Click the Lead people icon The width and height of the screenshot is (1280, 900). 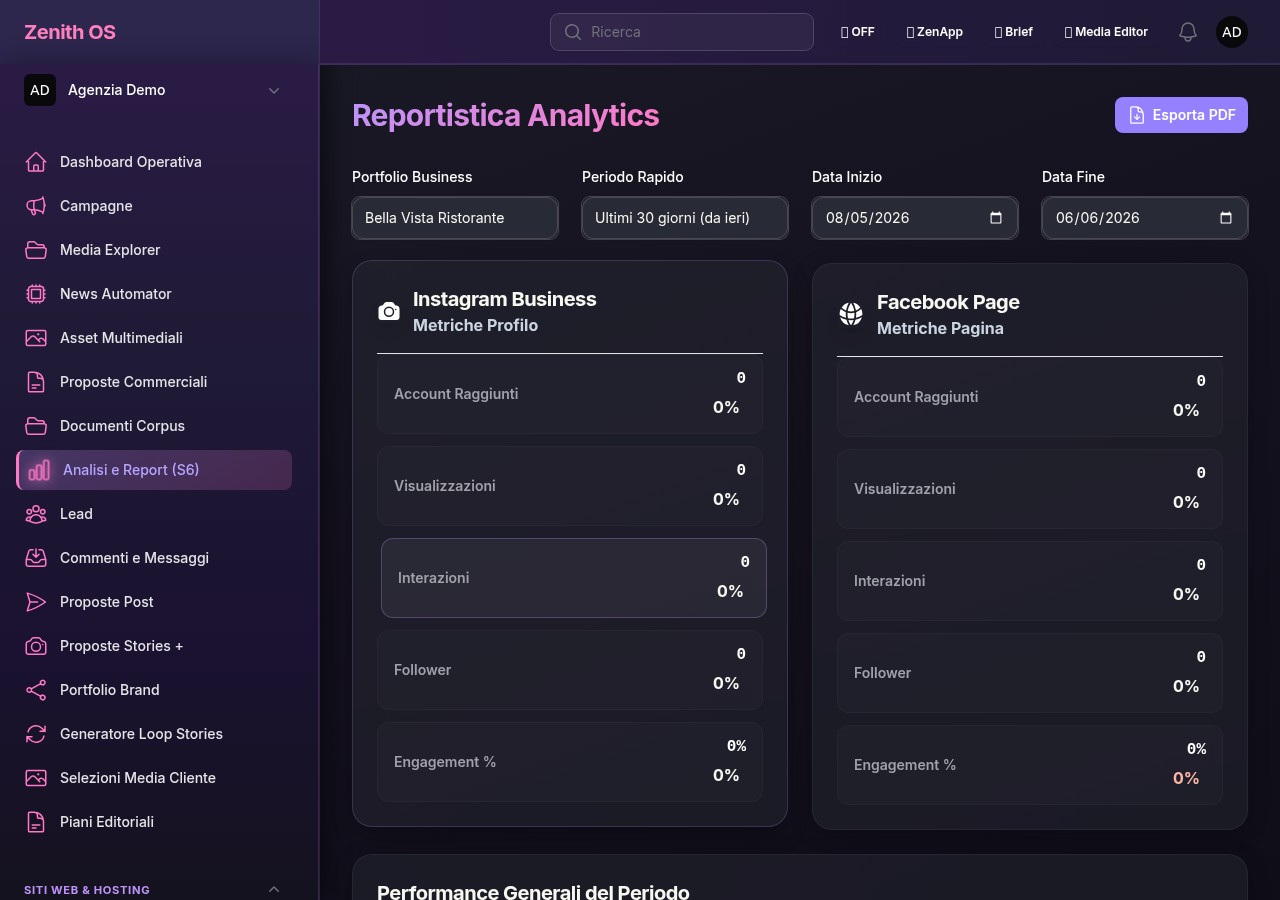pos(36,514)
